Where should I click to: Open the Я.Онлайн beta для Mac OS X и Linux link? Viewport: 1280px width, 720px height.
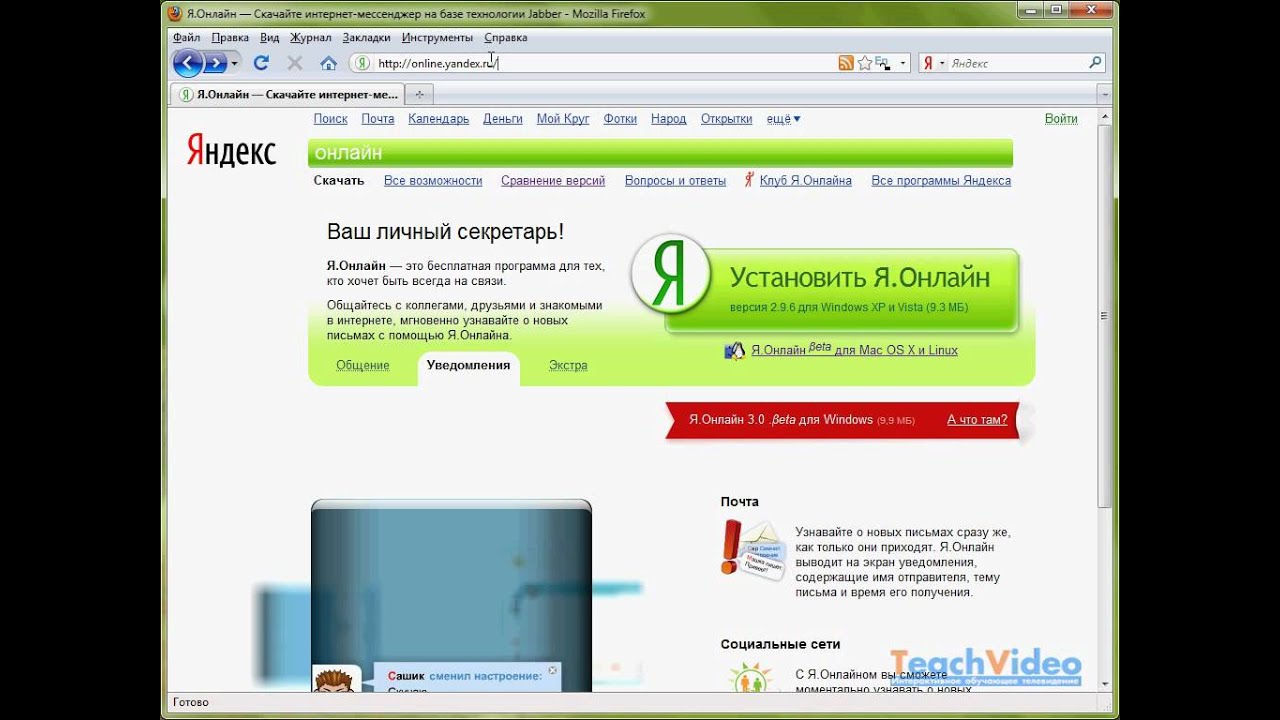click(x=854, y=350)
